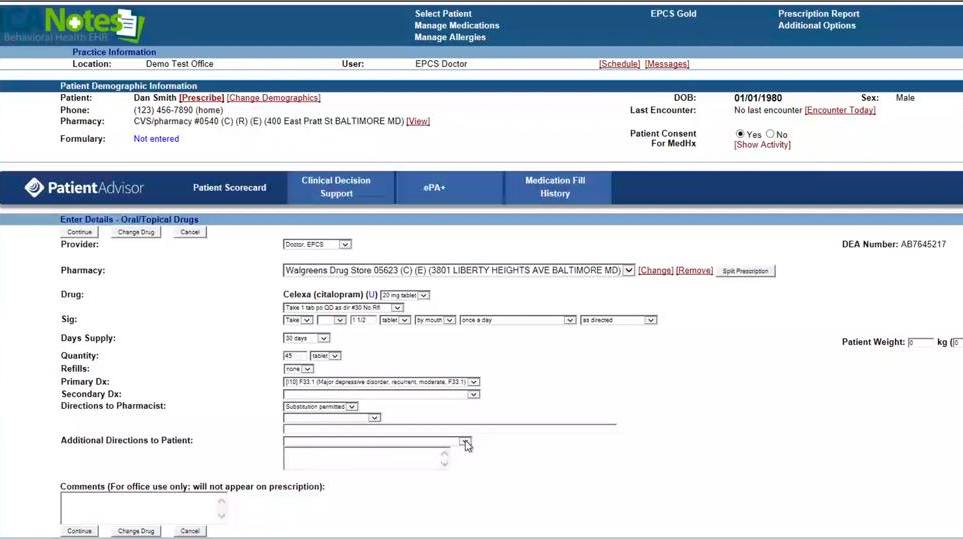Open the Primary Dx dropdown

(x=381, y=382)
